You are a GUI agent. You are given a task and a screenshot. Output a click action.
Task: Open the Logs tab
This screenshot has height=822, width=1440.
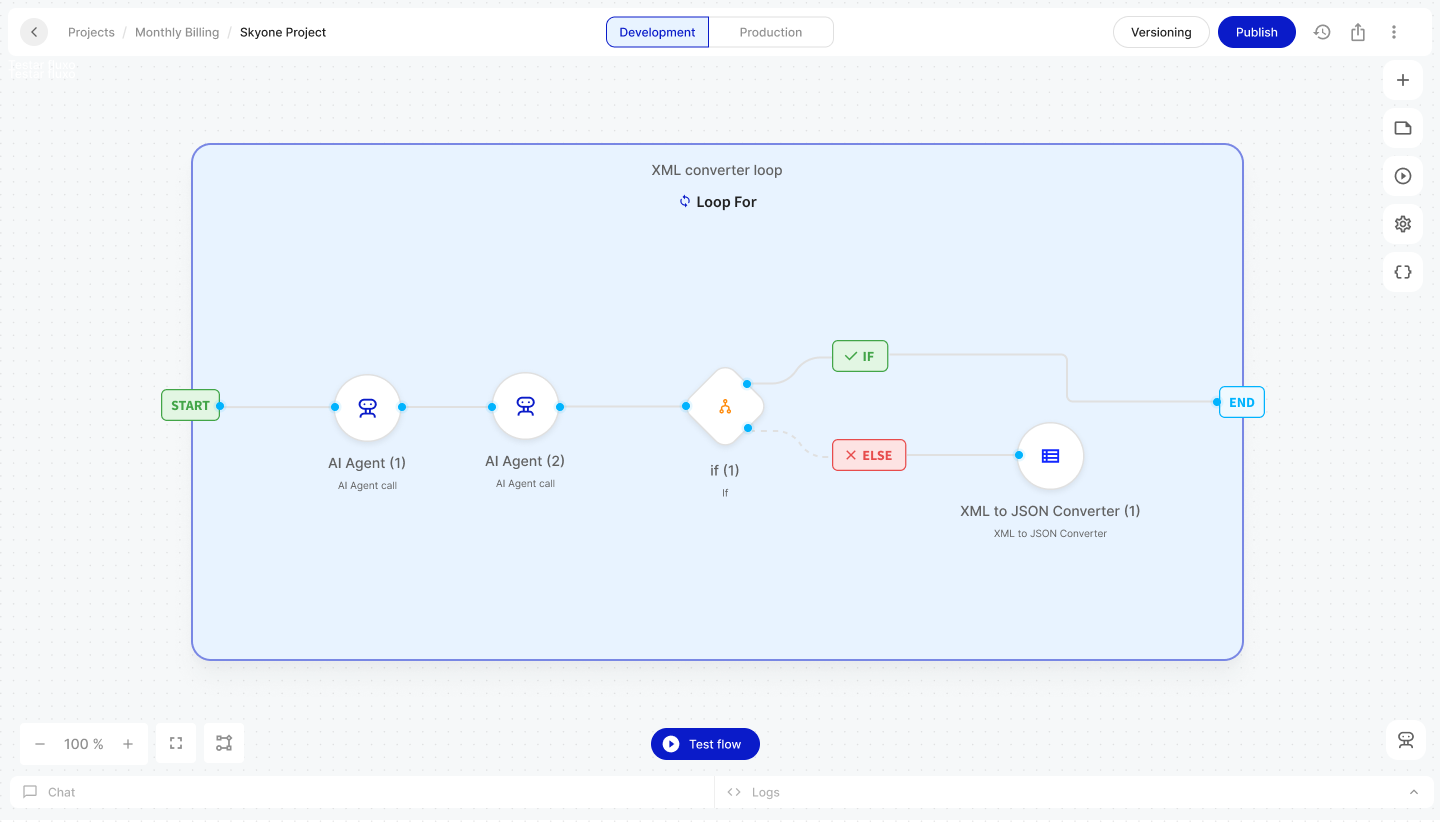(x=765, y=792)
